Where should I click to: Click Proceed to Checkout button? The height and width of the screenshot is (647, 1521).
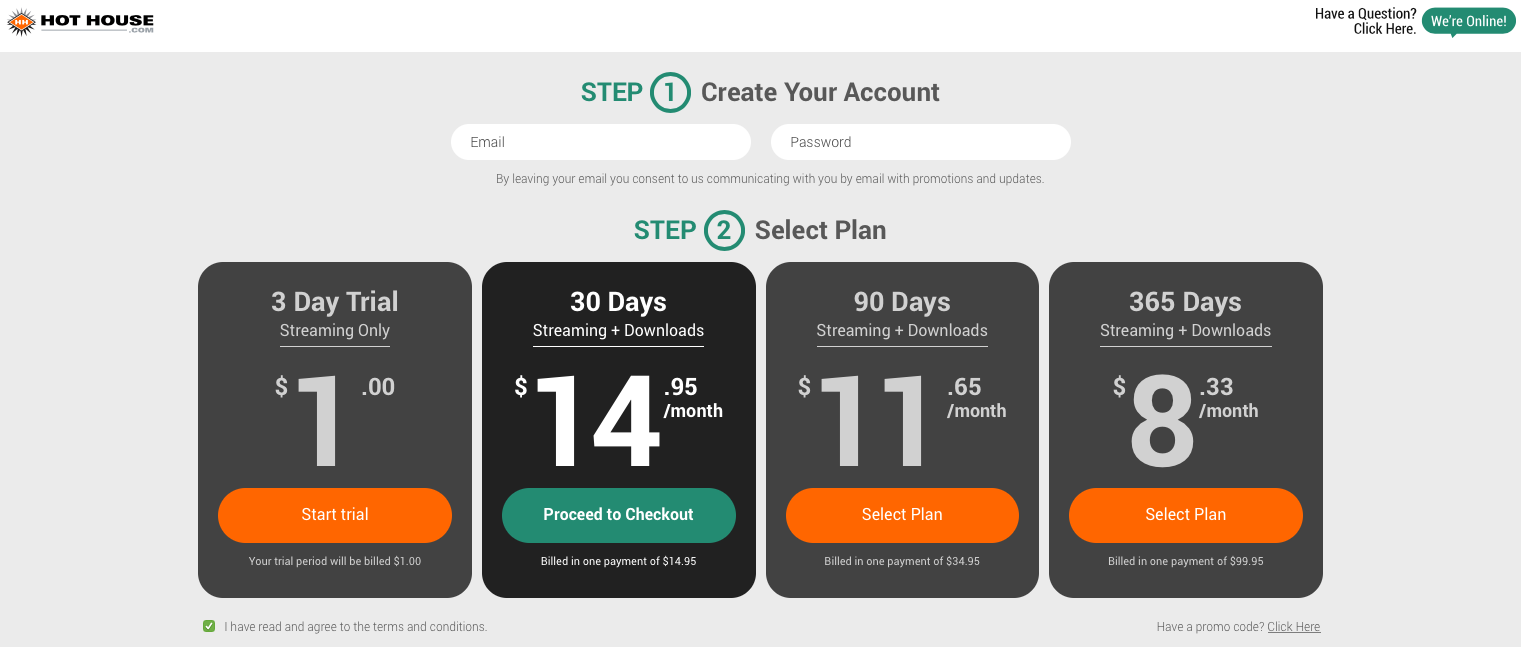[x=618, y=515]
